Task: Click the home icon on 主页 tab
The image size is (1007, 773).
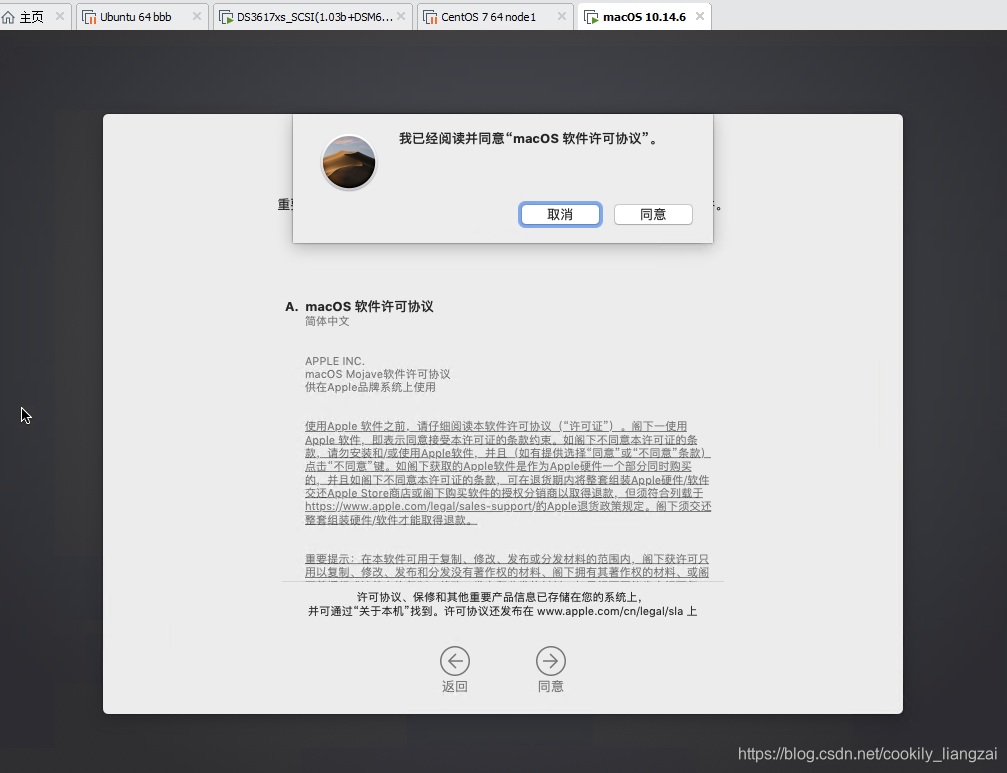Action: (x=8, y=17)
